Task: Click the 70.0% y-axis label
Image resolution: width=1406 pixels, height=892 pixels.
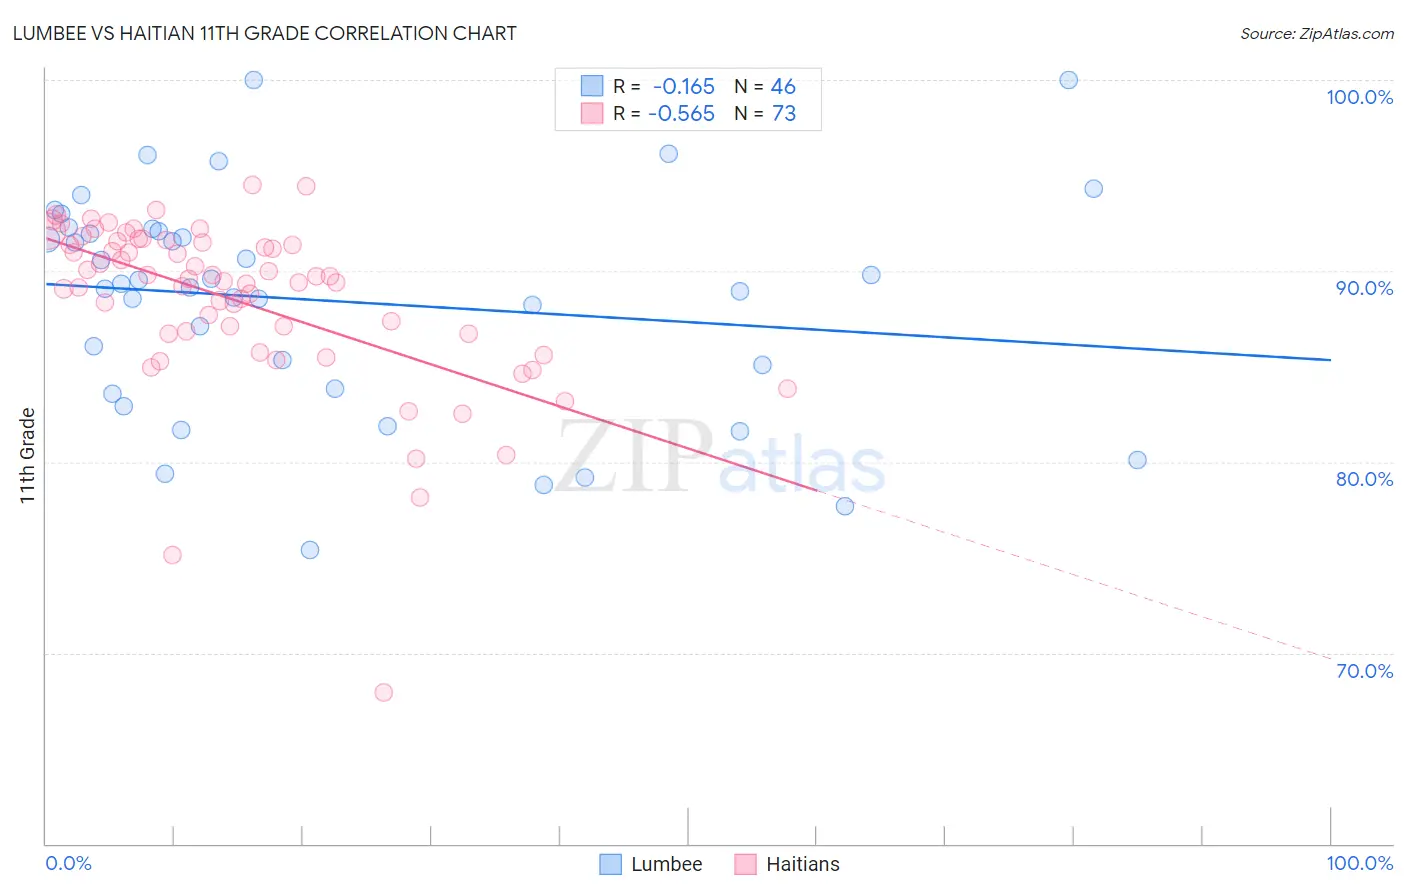Action: pos(1364,671)
